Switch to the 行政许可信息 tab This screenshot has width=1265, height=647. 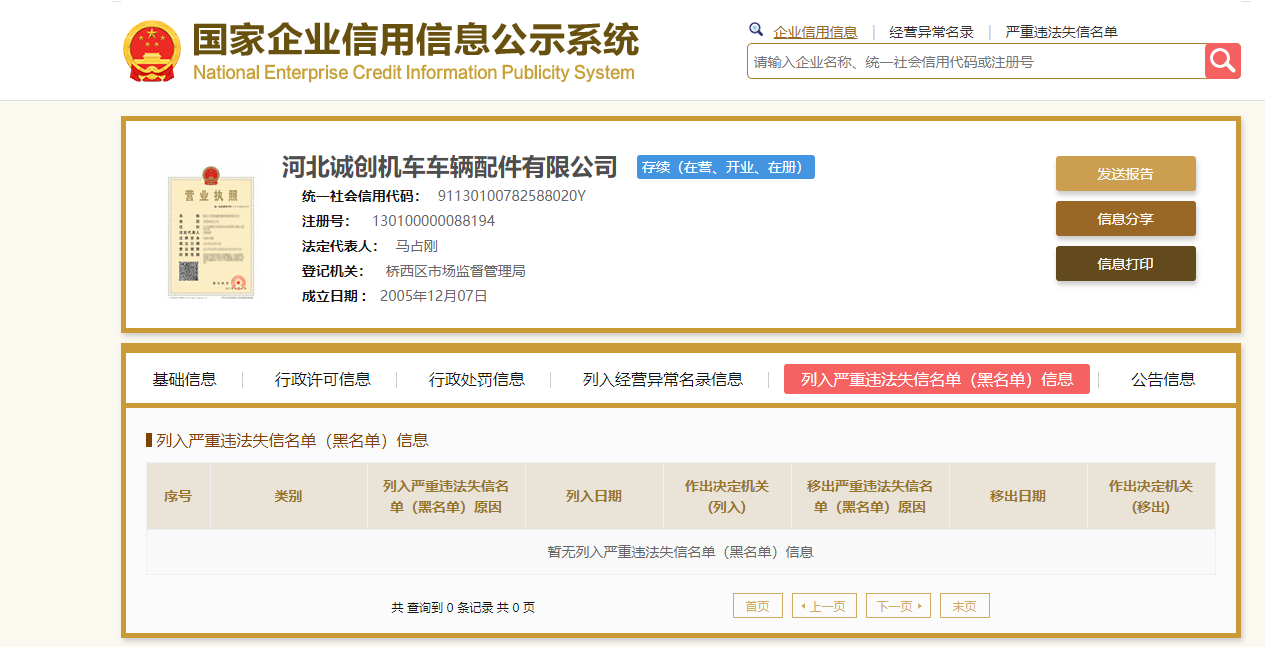click(x=323, y=379)
